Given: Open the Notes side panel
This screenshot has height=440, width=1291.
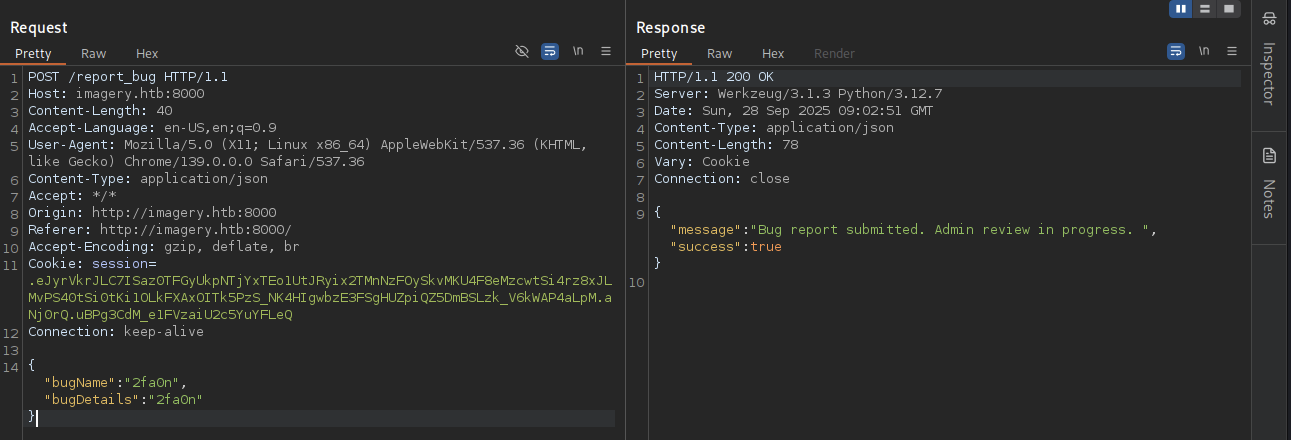Looking at the screenshot, I should 1270,186.
